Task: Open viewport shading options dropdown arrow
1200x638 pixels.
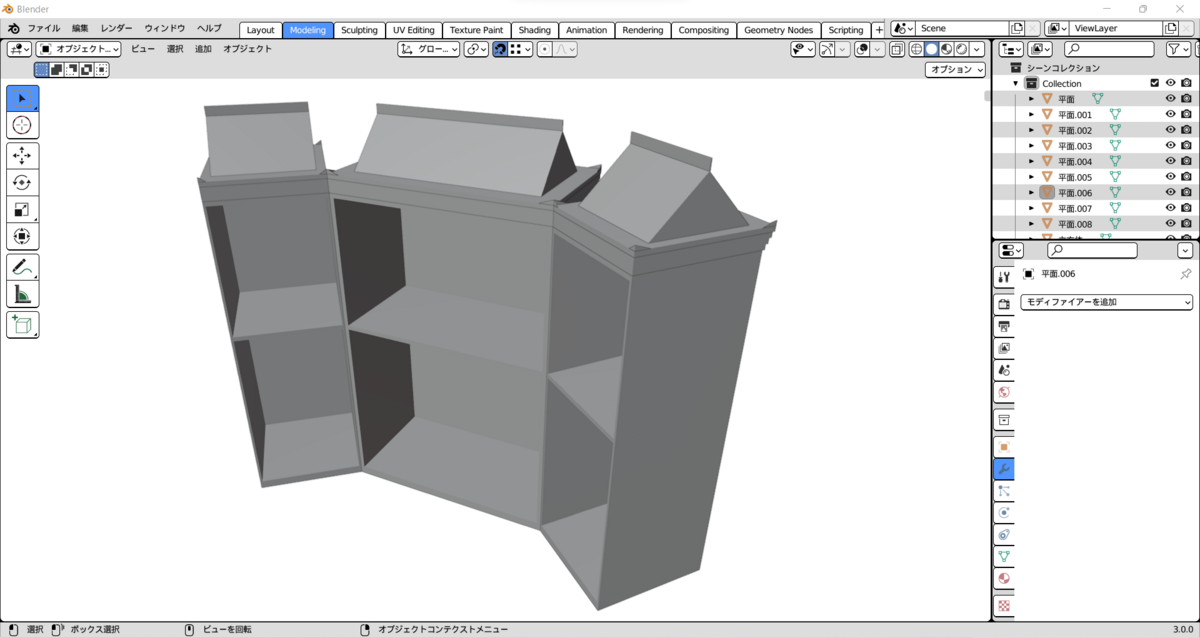Action: 976,49
